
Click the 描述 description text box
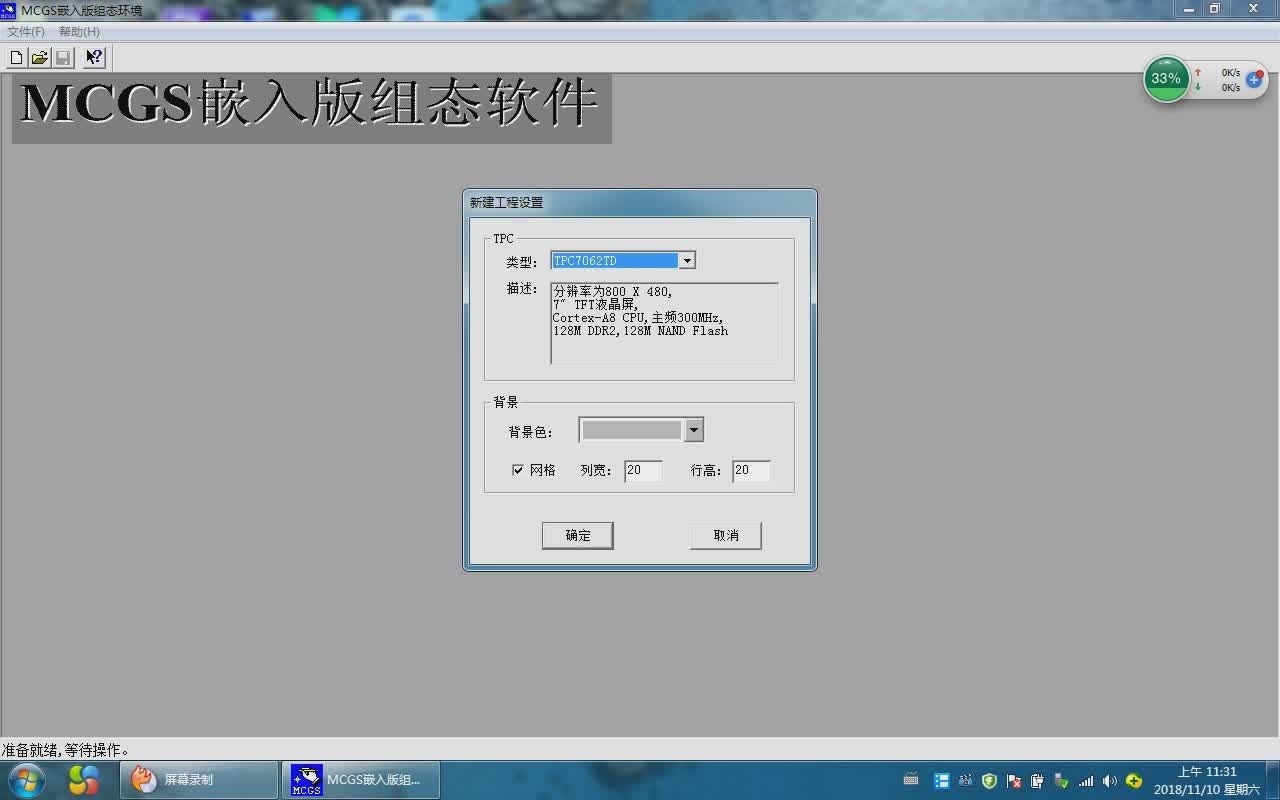coord(665,323)
